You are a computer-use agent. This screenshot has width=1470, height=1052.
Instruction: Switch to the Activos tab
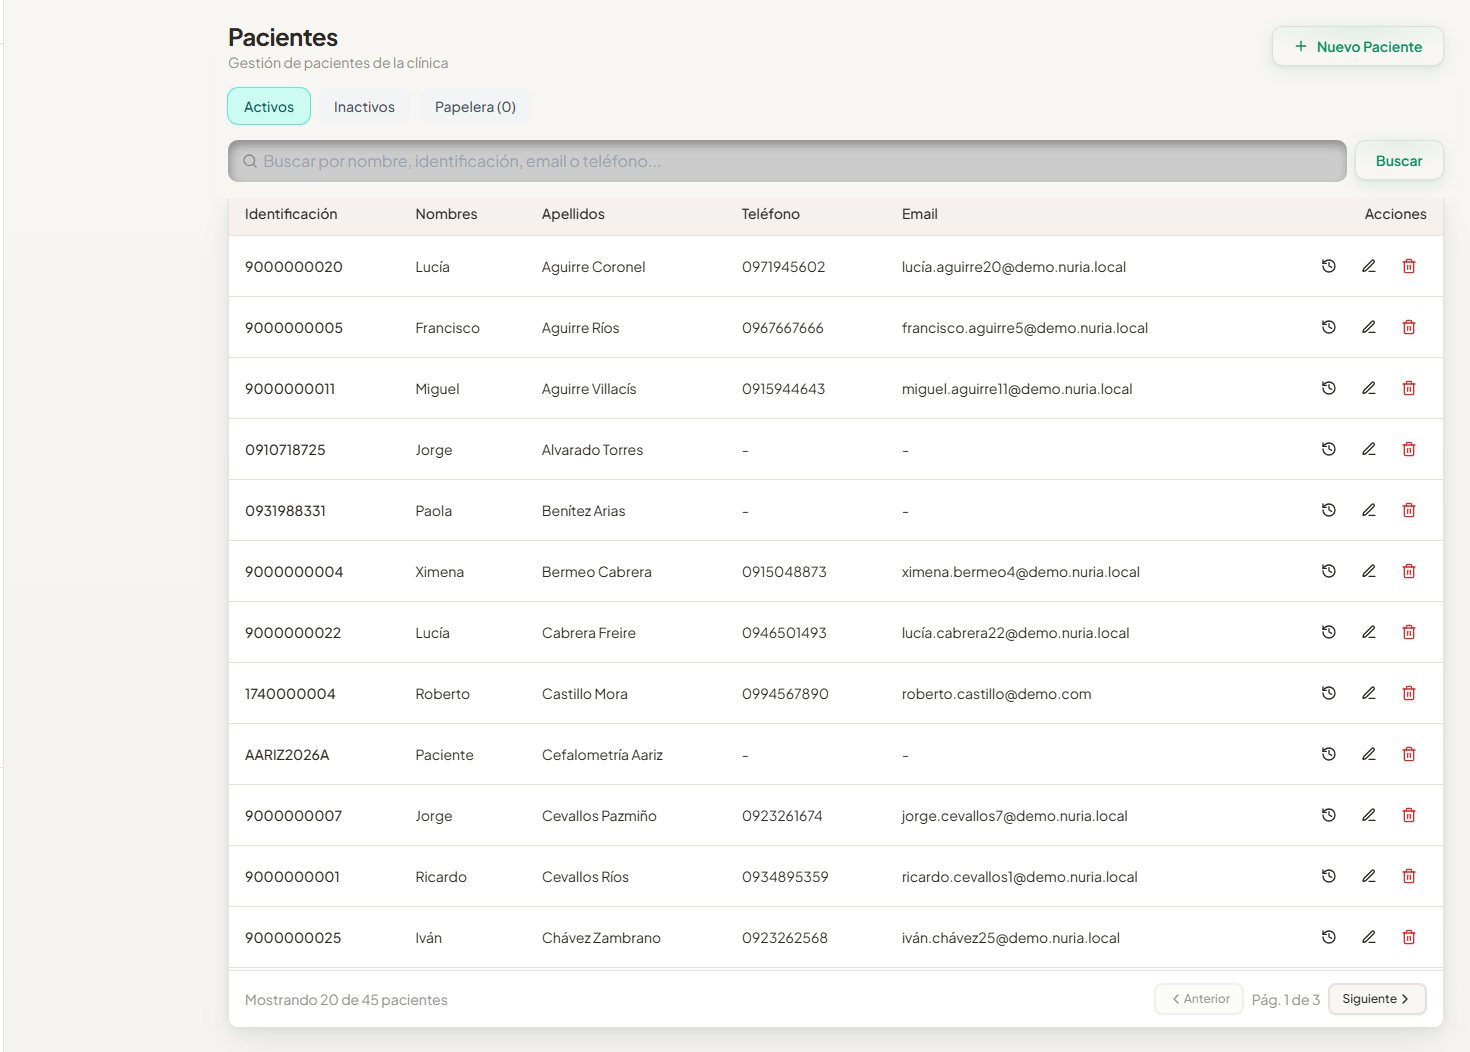click(x=269, y=107)
